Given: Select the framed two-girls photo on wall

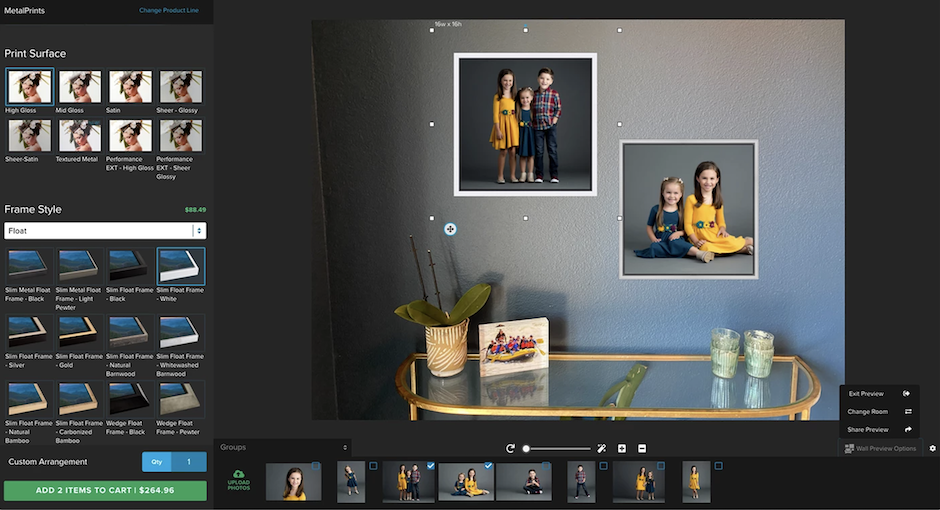Looking at the screenshot, I should pyautogui.click(x=689, y=209).
